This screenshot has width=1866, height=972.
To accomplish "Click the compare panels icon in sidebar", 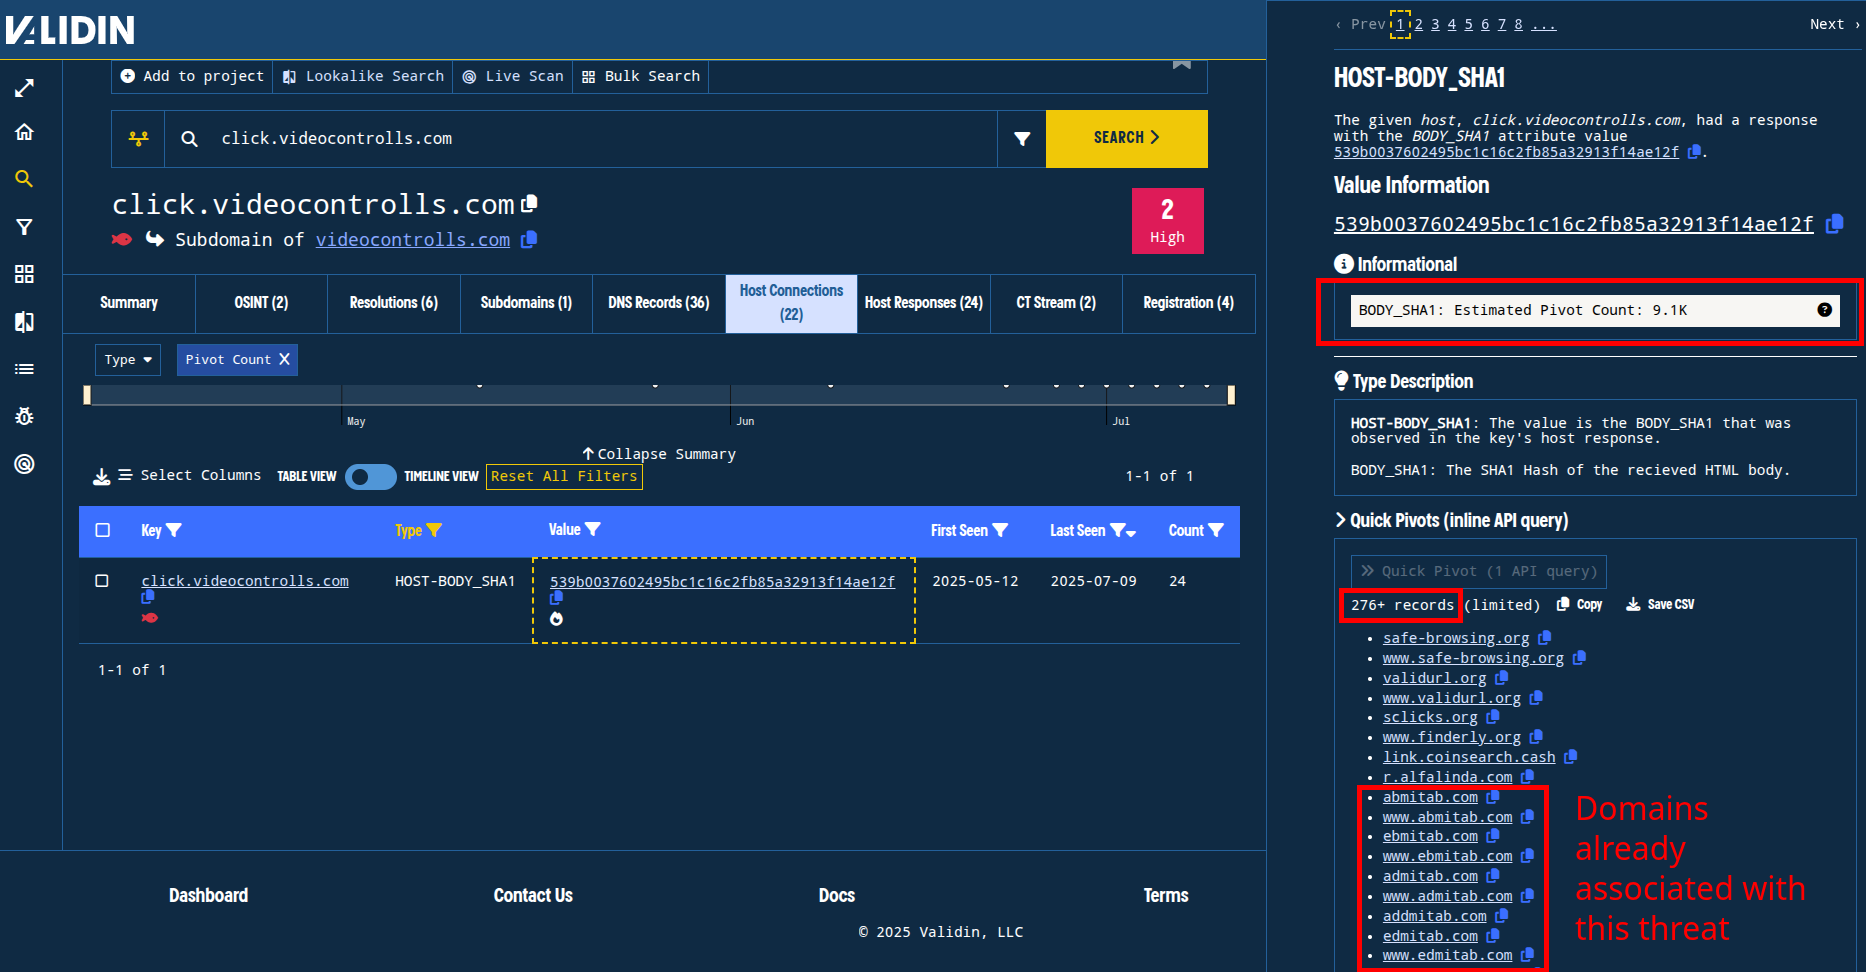I will tap(25, 322).
